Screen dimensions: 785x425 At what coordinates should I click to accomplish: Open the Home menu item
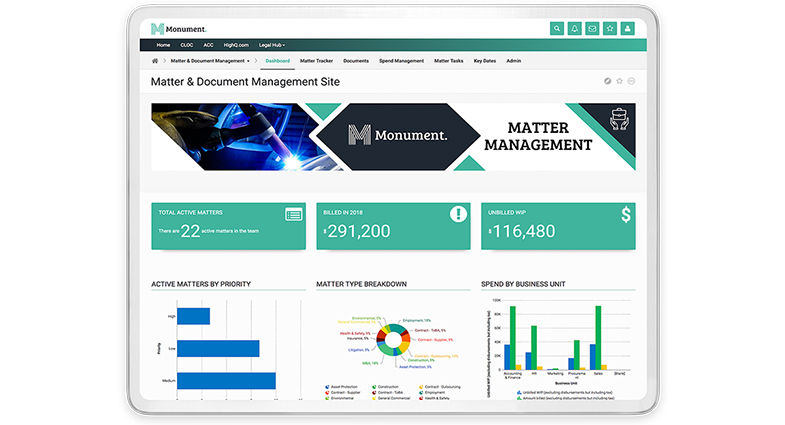[163, 45]
